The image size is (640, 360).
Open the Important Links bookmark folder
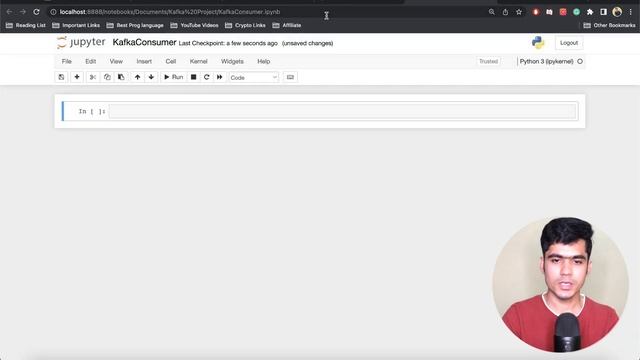pyautogui.click(x=76, y=25)
